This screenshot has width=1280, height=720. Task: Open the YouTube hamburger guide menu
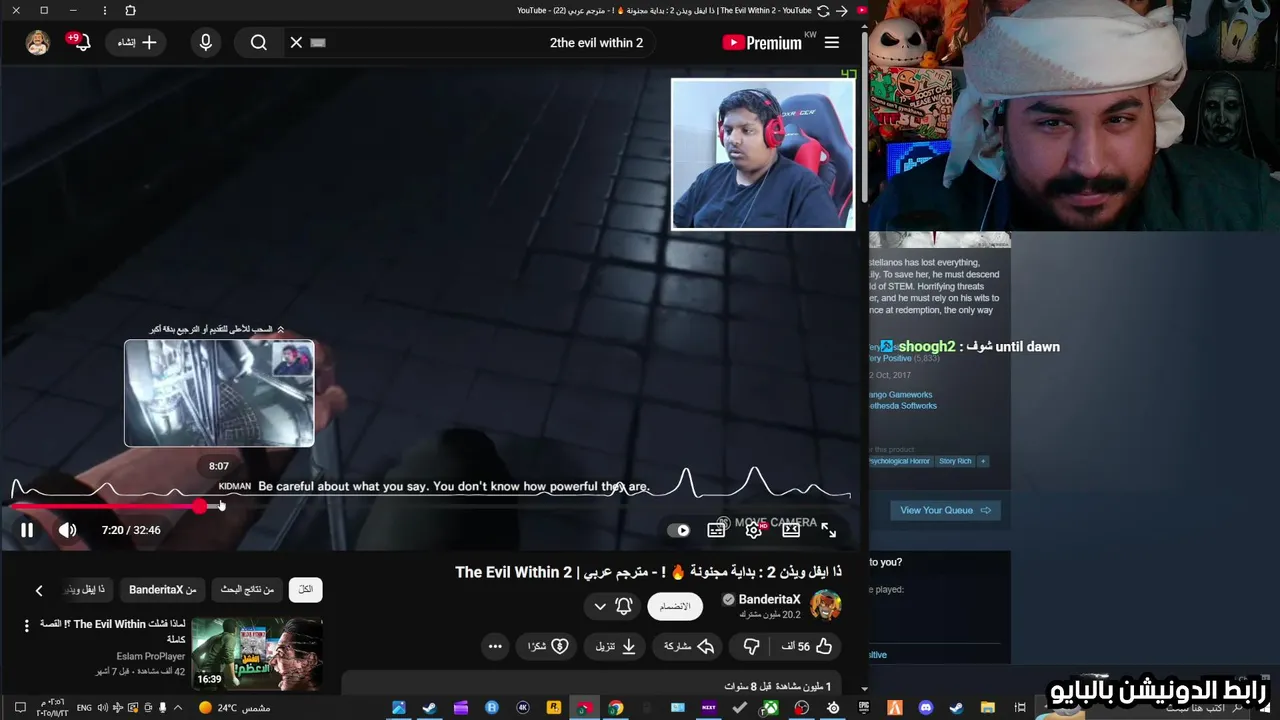[832, 42]
